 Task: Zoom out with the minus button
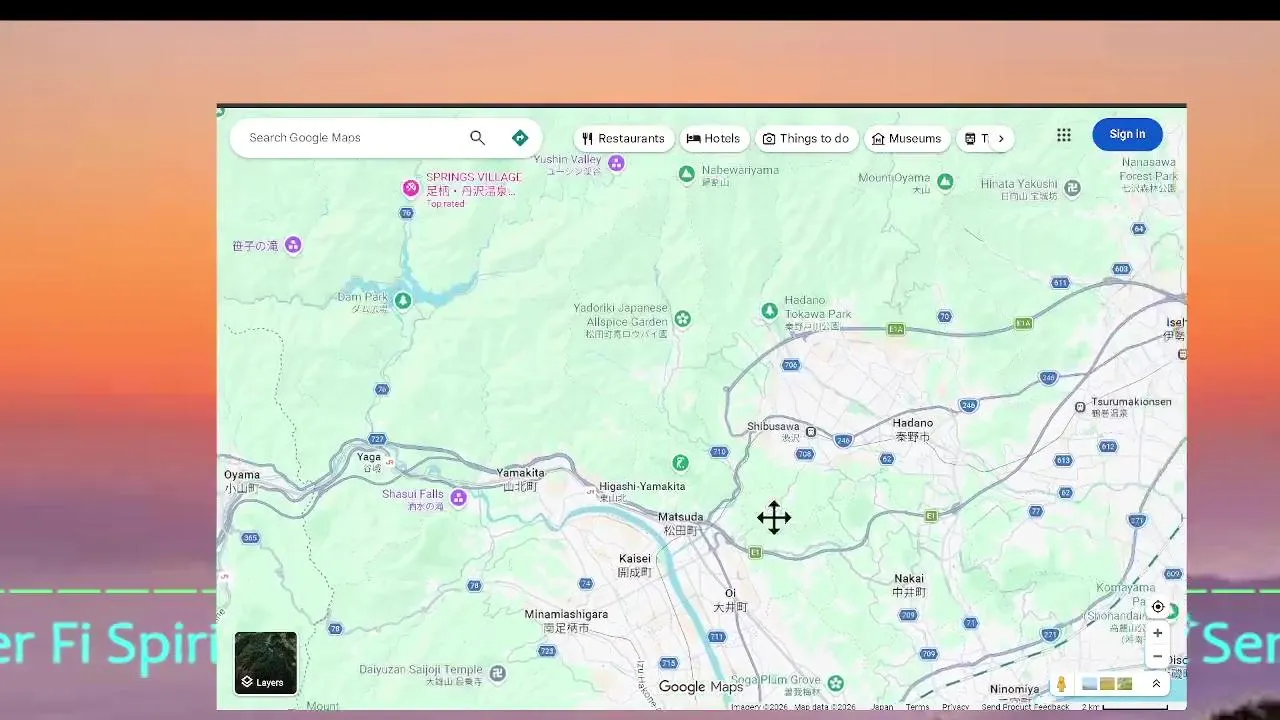1158,657
